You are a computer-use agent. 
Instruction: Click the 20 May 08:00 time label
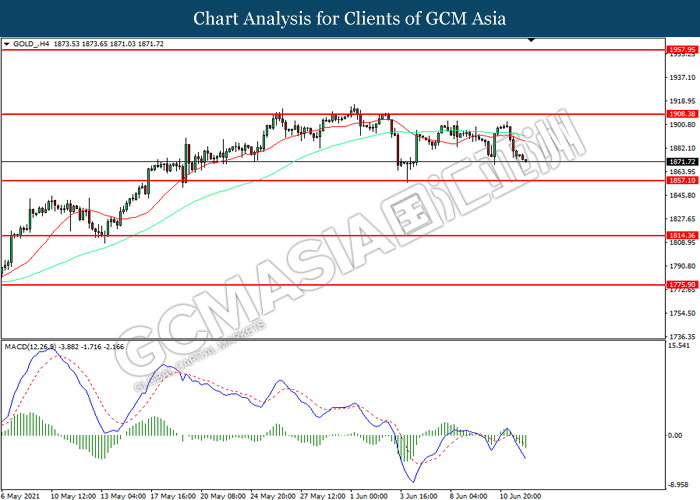[223, 496]
